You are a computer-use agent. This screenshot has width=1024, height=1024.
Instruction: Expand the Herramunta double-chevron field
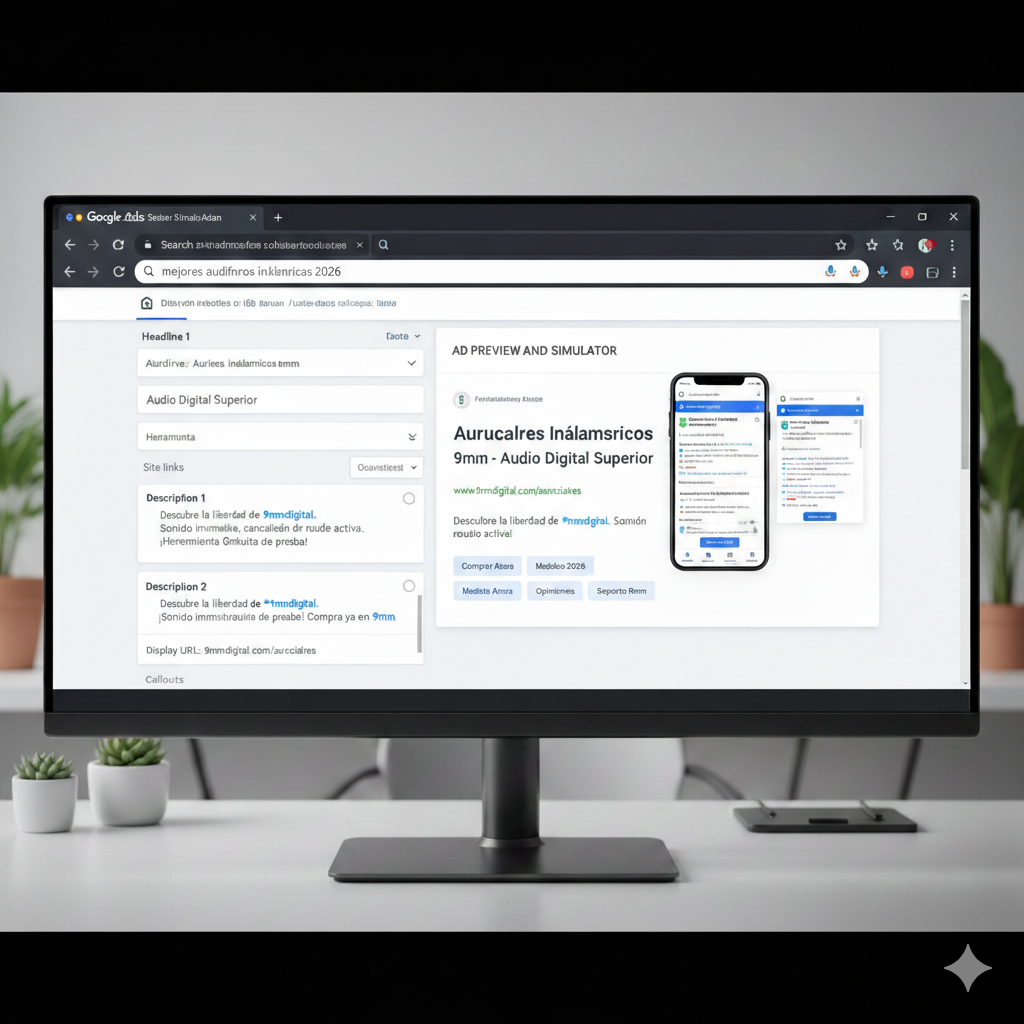tap(411, 437)
